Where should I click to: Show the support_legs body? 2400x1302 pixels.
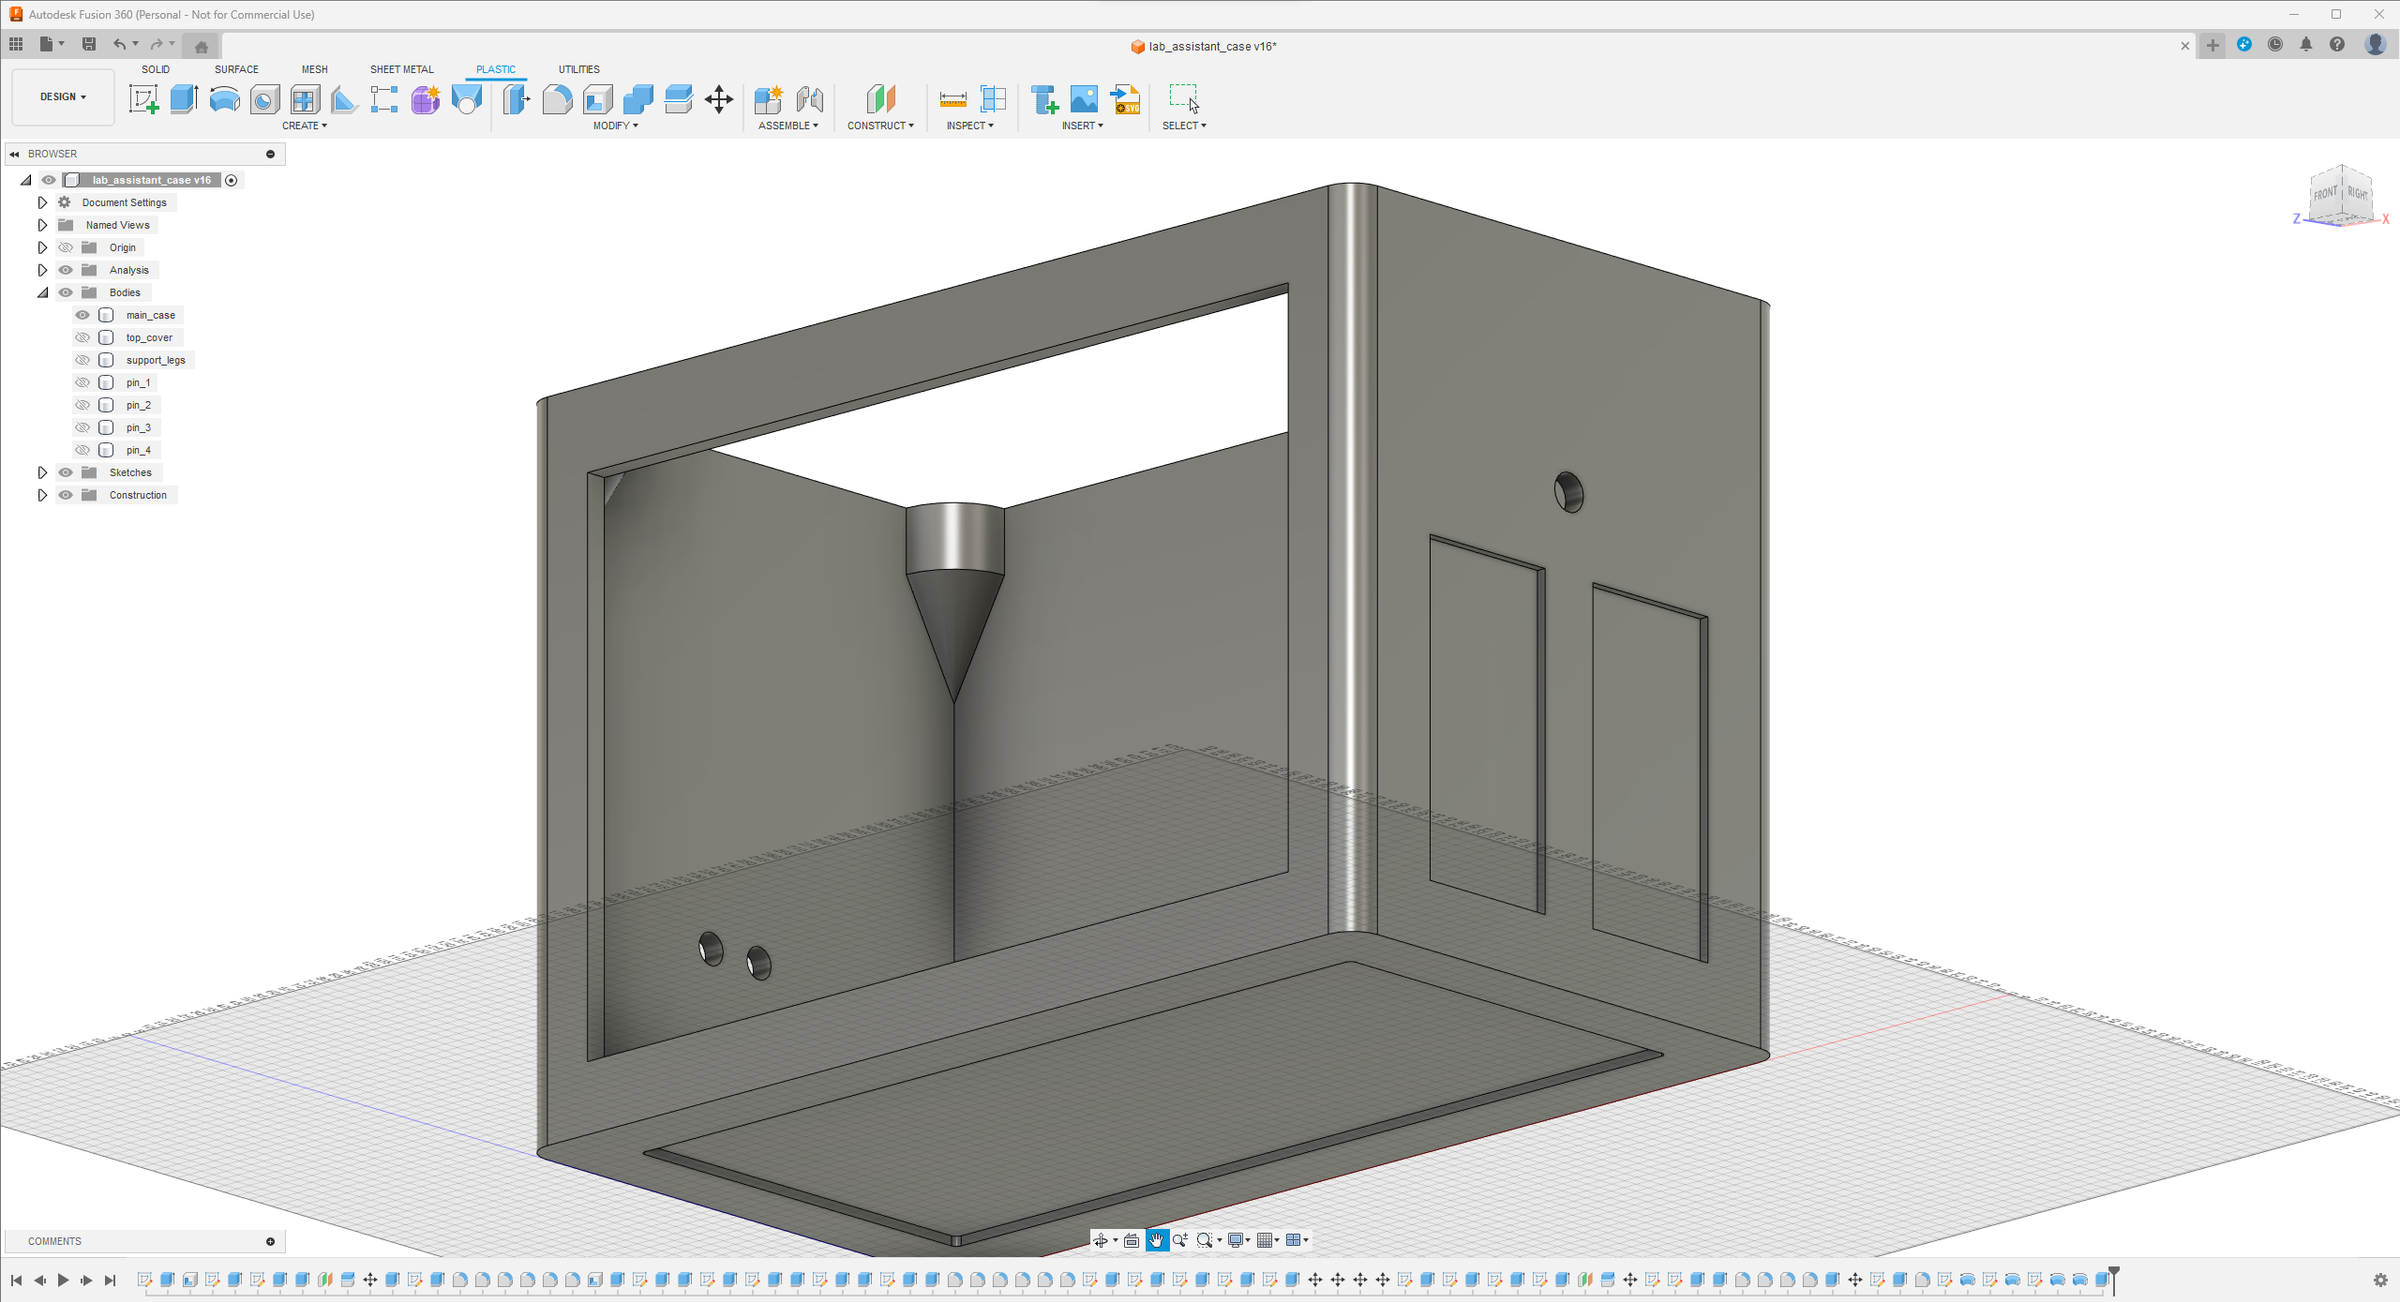pos(83,360)
